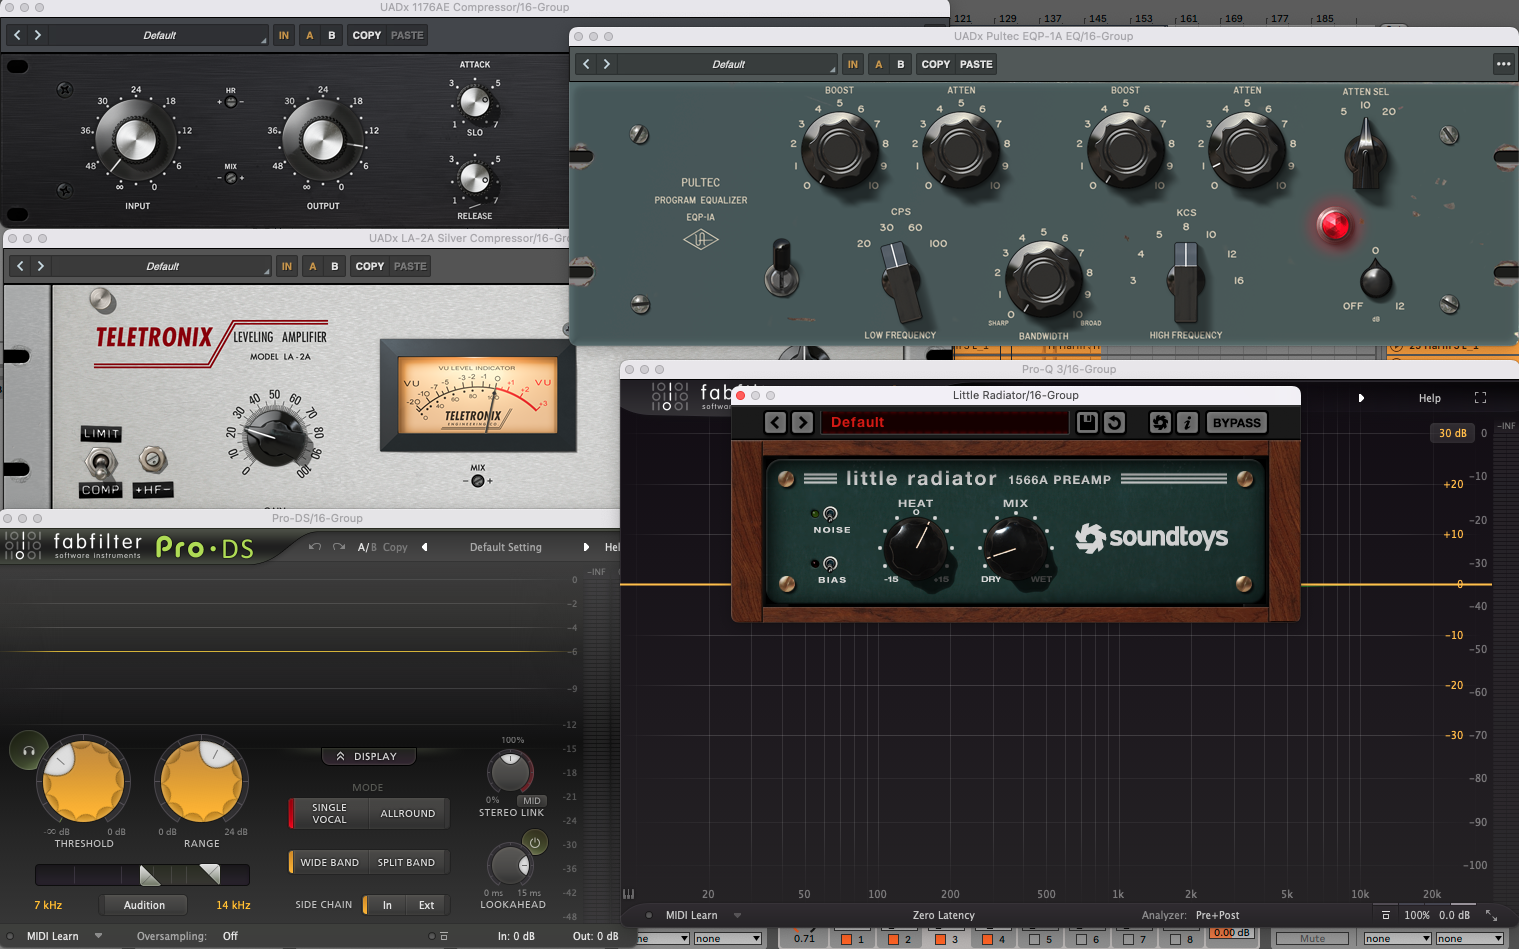Screen dimensions: 1519x949
Task: Choose WIDE BAND processing in Pro-DS
Action: point(329,862)
